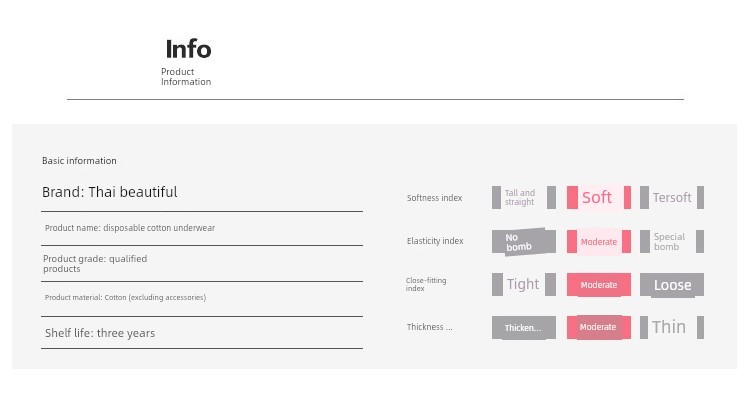Pick the No bomb elasticity option
750x395 pixels.
click(524, 242)
